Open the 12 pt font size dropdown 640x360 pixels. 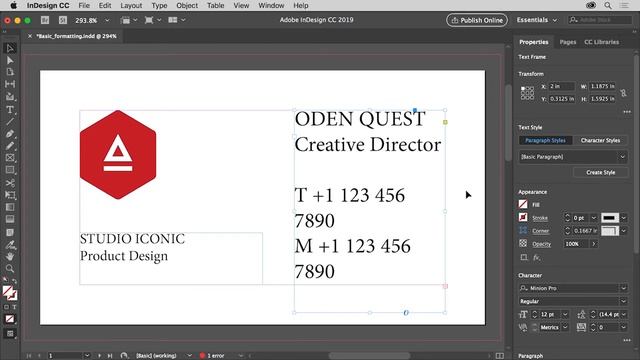[565, 314]
